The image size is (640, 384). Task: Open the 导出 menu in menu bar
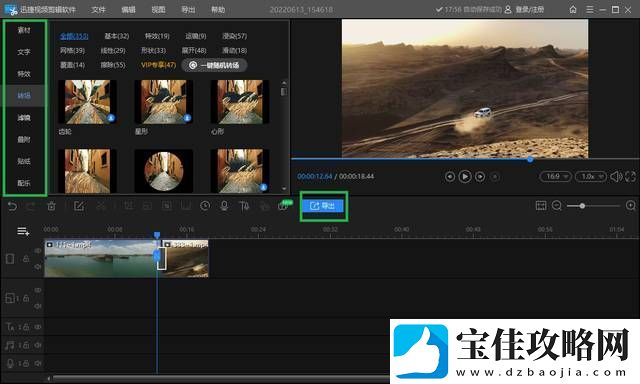[x=188, y=9]
